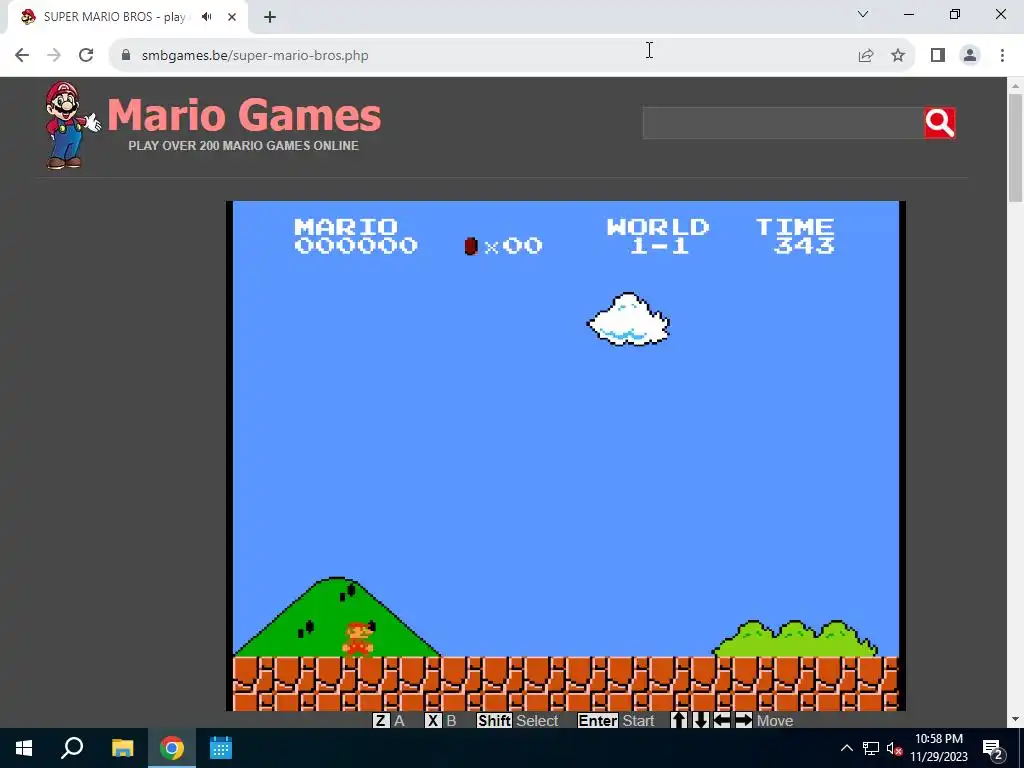This screenshot has height=768, width=1024.
Task: Click the Shift Select key hint
Action: pyautogui.click(x=517, y=720)
